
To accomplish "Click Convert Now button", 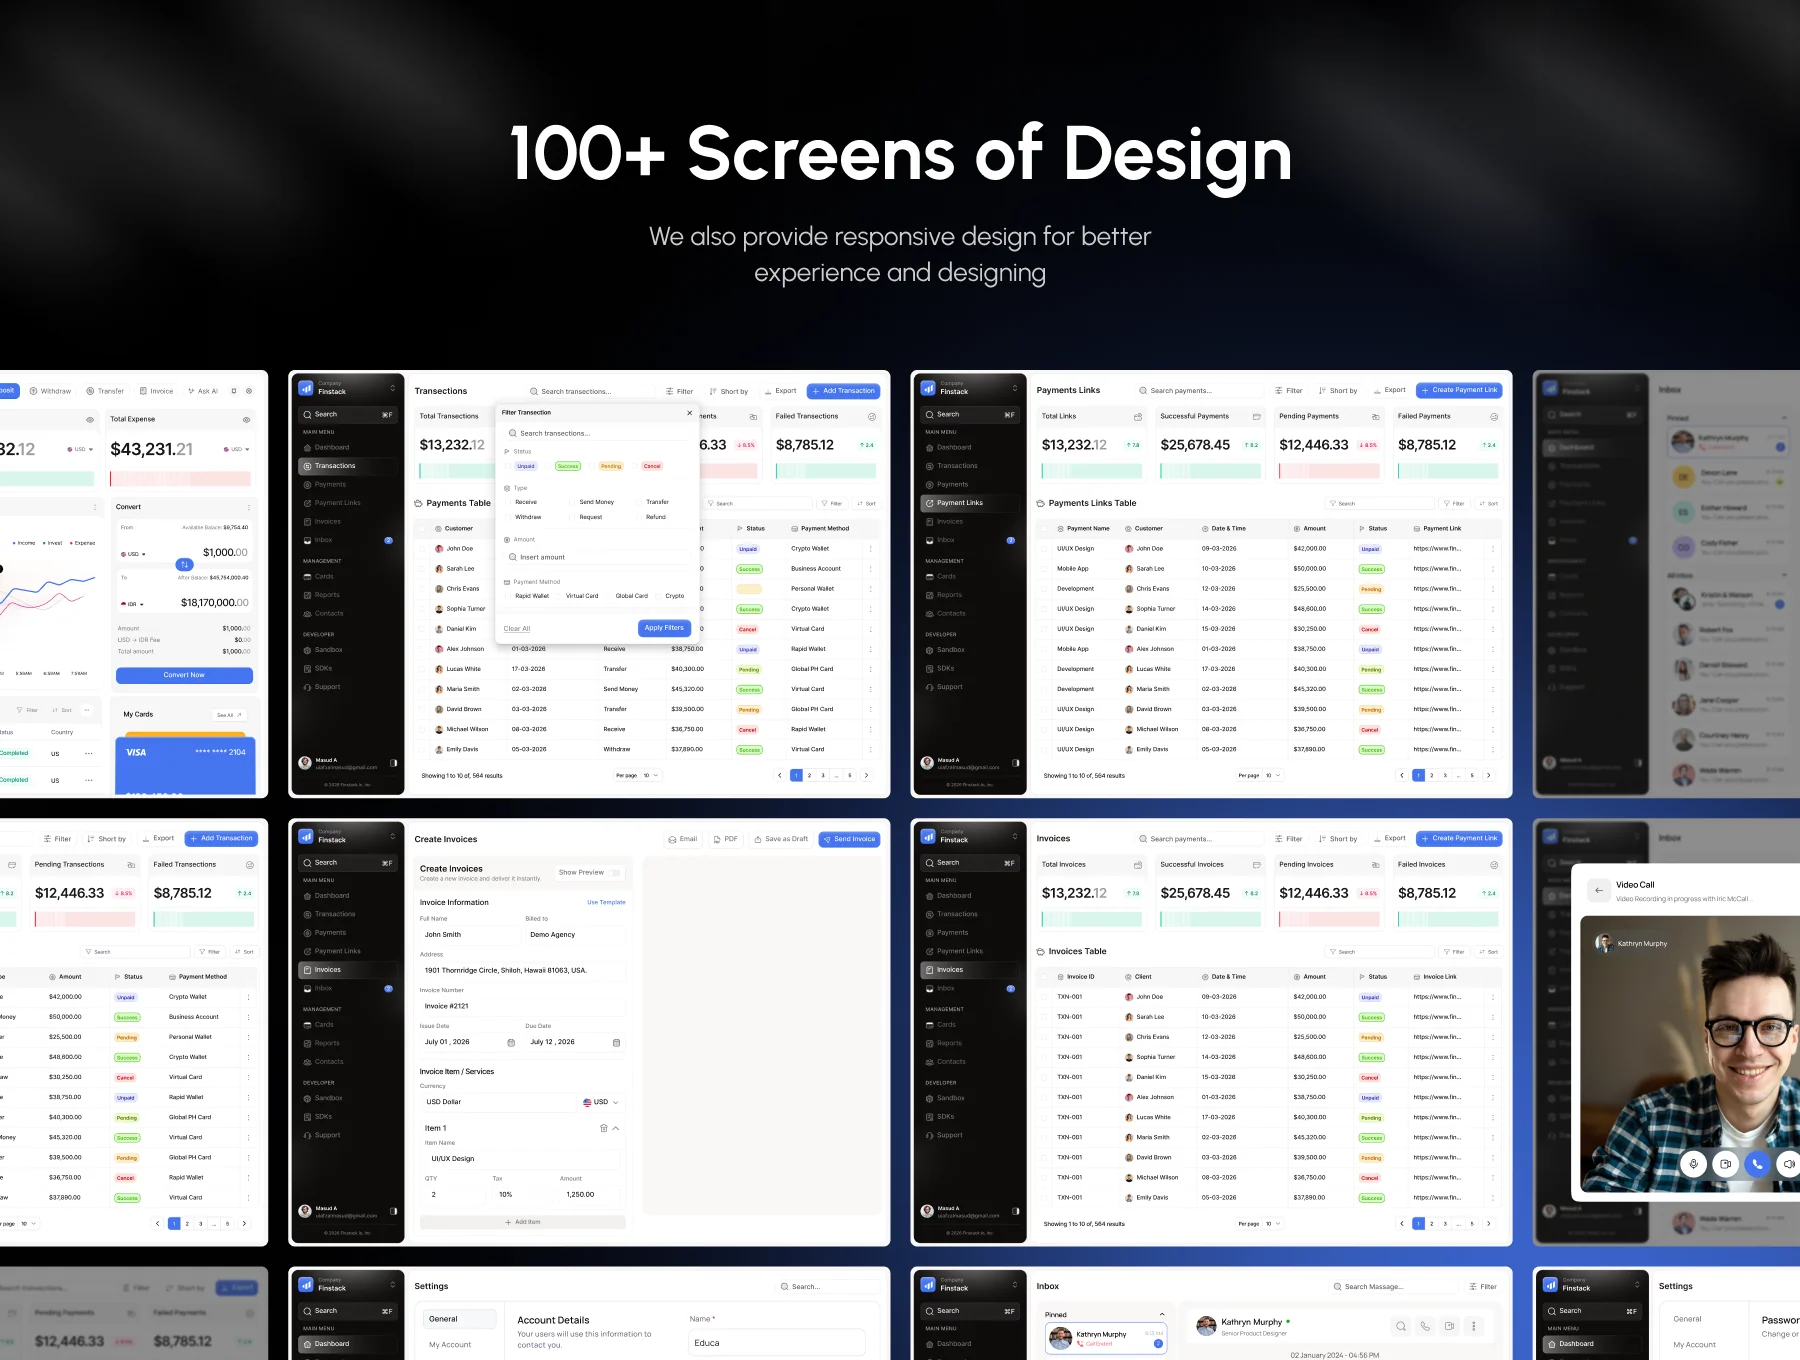I will point(184,675).
